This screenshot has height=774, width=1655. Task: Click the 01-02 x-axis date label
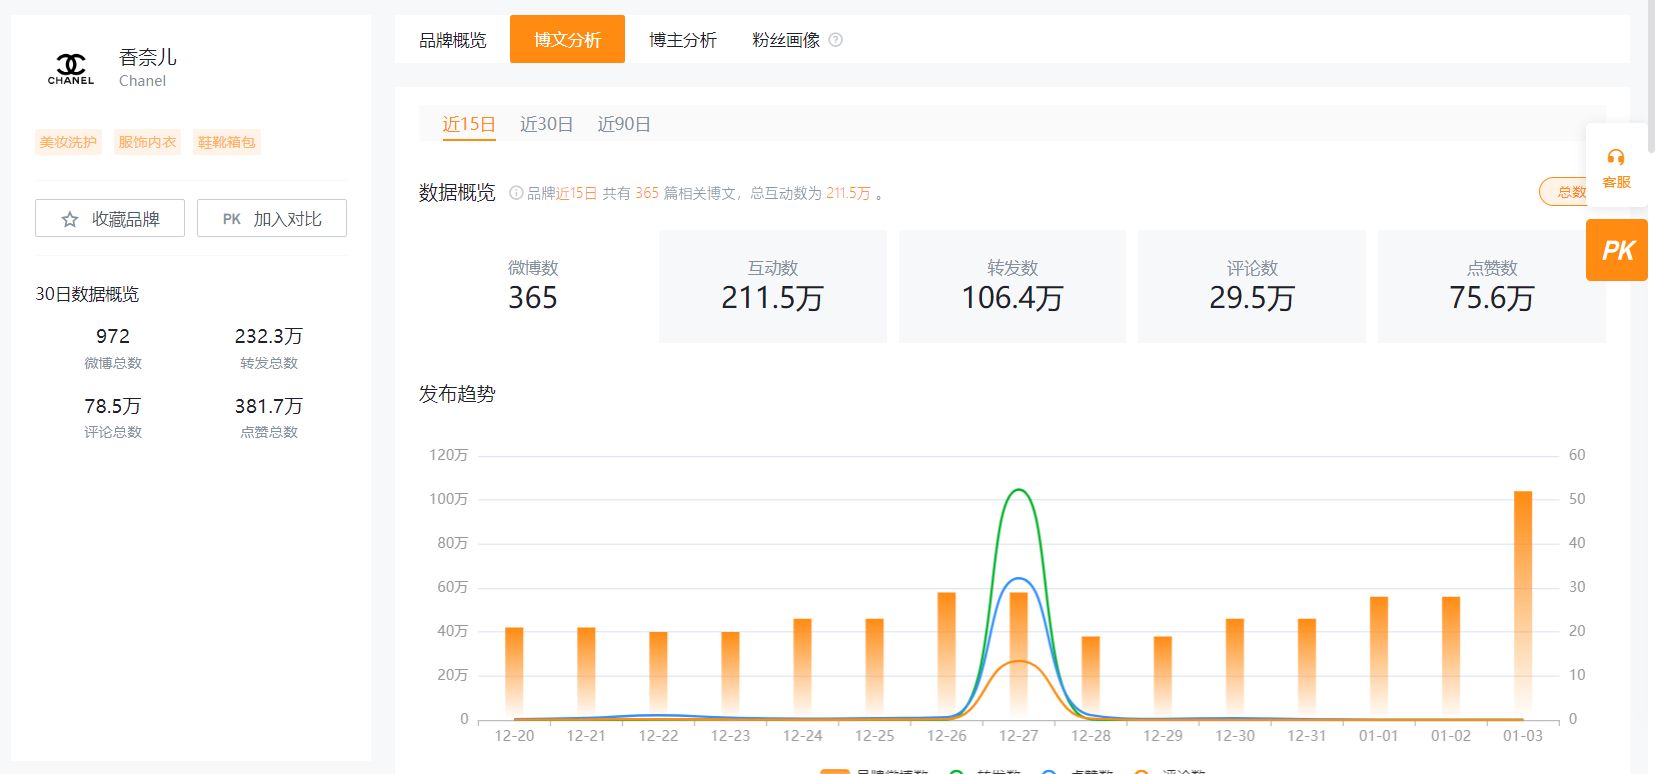[1451, 736]
